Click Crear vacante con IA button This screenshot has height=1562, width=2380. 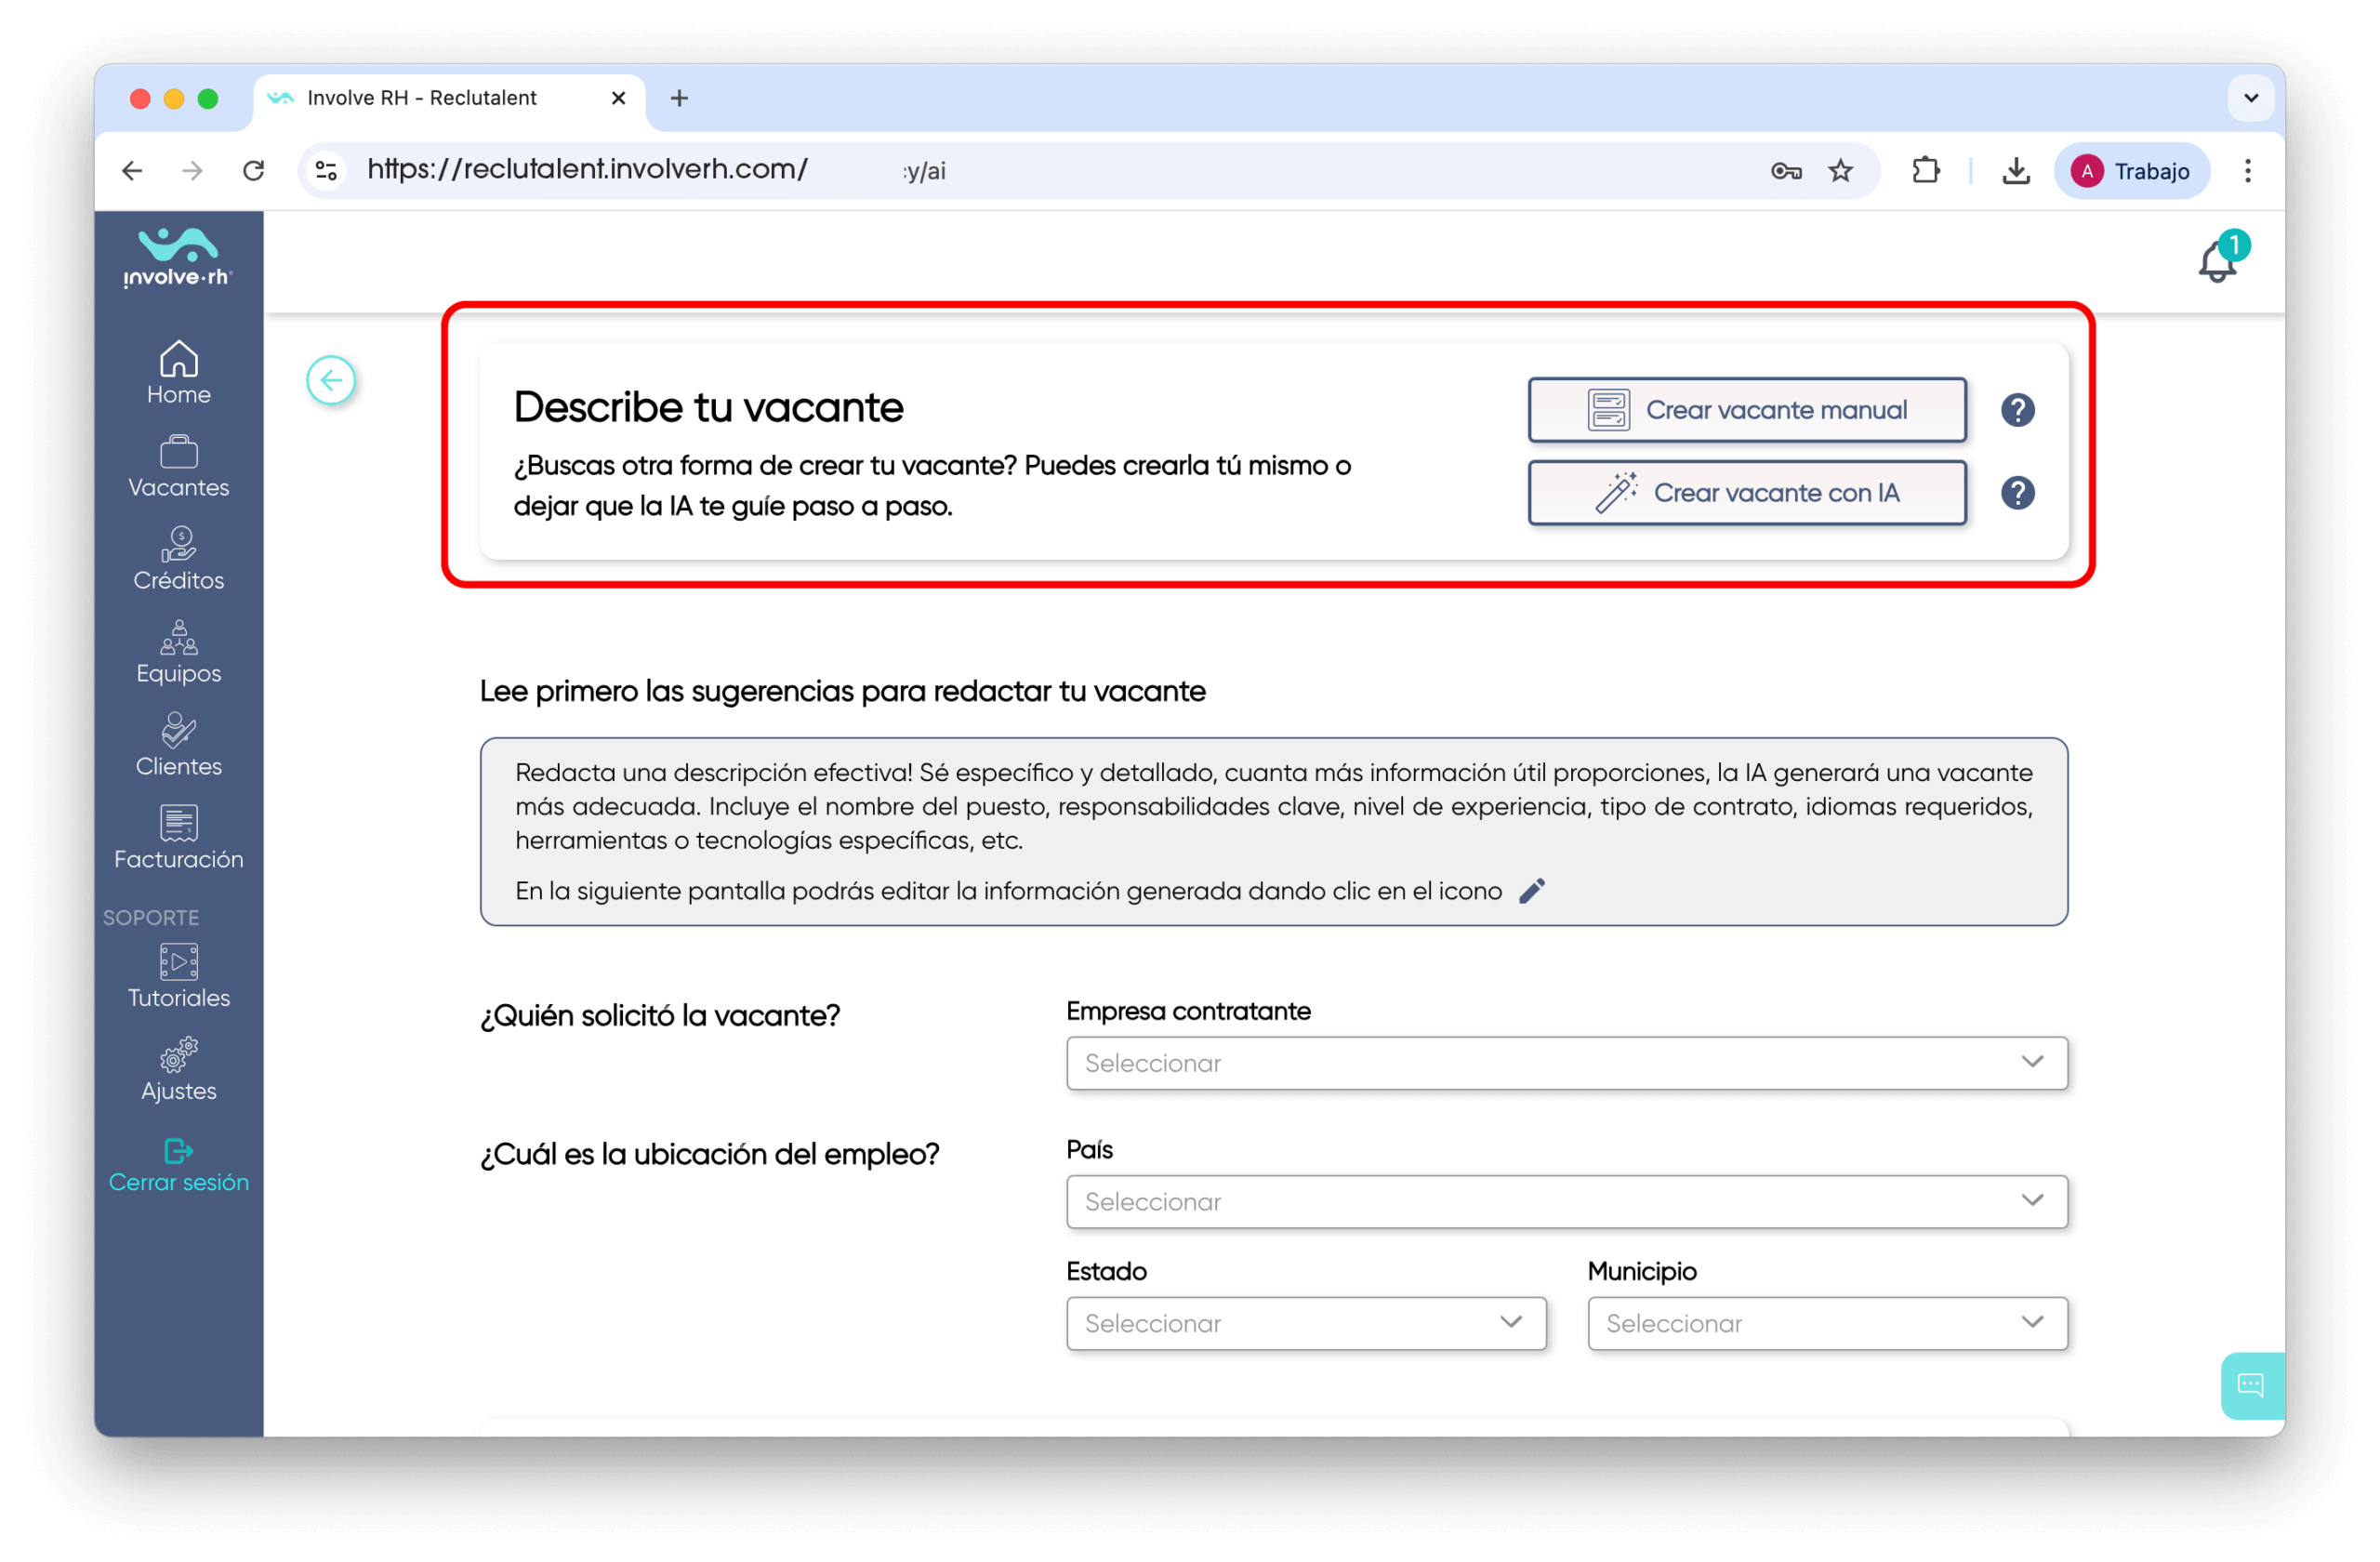pos(1746,493)
